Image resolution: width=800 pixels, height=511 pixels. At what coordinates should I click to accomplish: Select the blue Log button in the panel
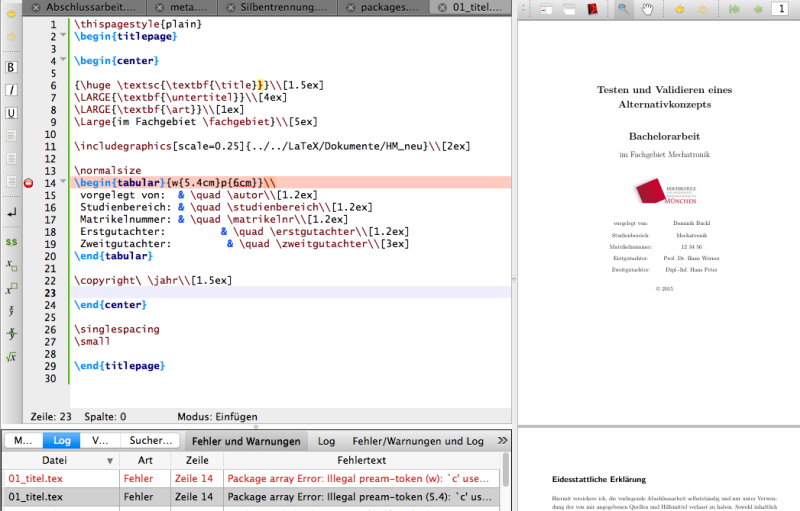coord(62,441)
